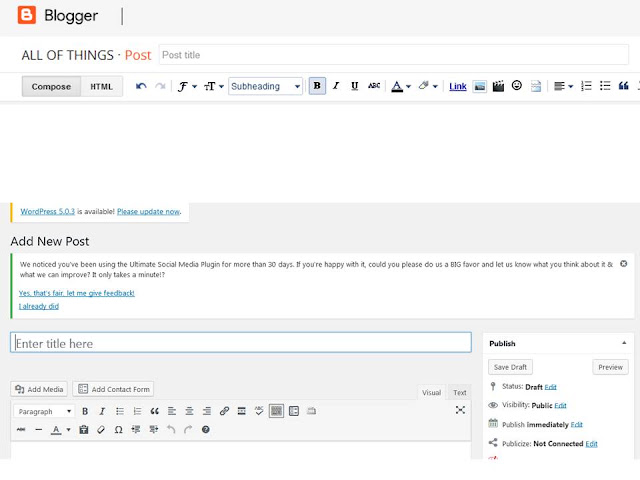Insert video with the clapperboard icon

pyautogui.click(x=498, y=86)
